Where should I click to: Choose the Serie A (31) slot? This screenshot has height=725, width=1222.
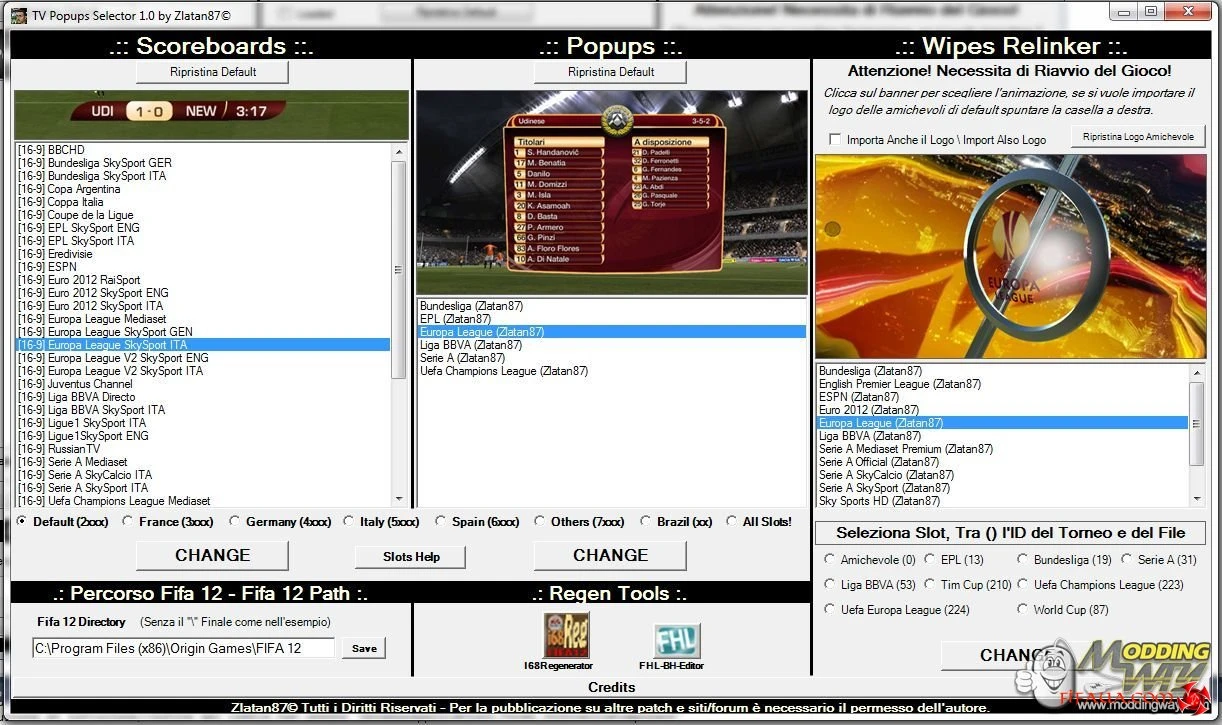tap(1127, 560)
